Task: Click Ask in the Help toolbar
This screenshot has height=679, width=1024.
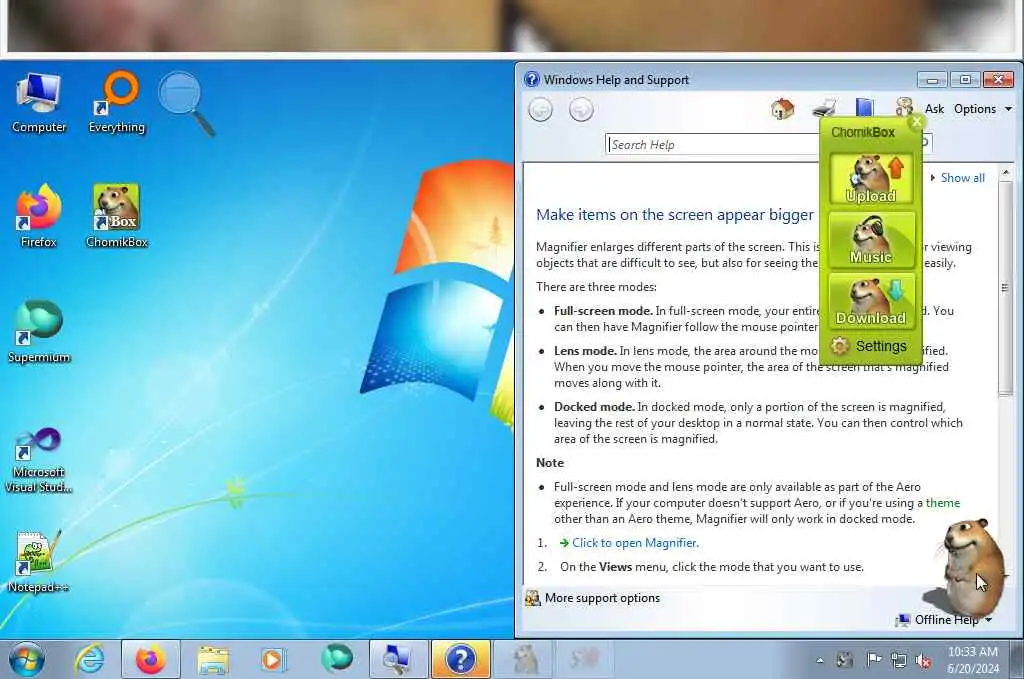Action: click(934, 109)
